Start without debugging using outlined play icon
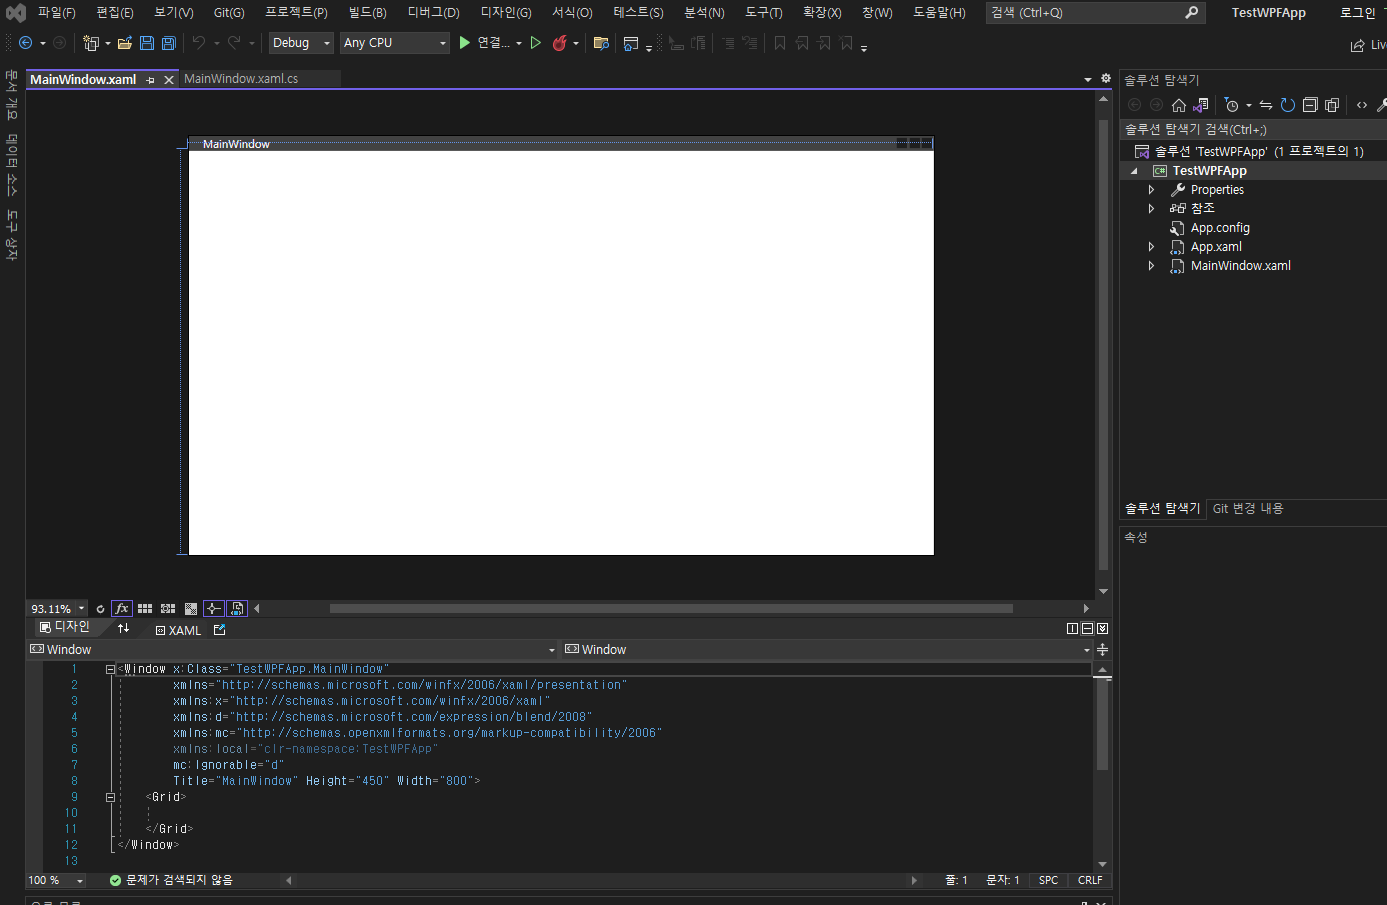The width and height of the screenshot is (1387, 905). pyautogui.click(x=536, y=43)
